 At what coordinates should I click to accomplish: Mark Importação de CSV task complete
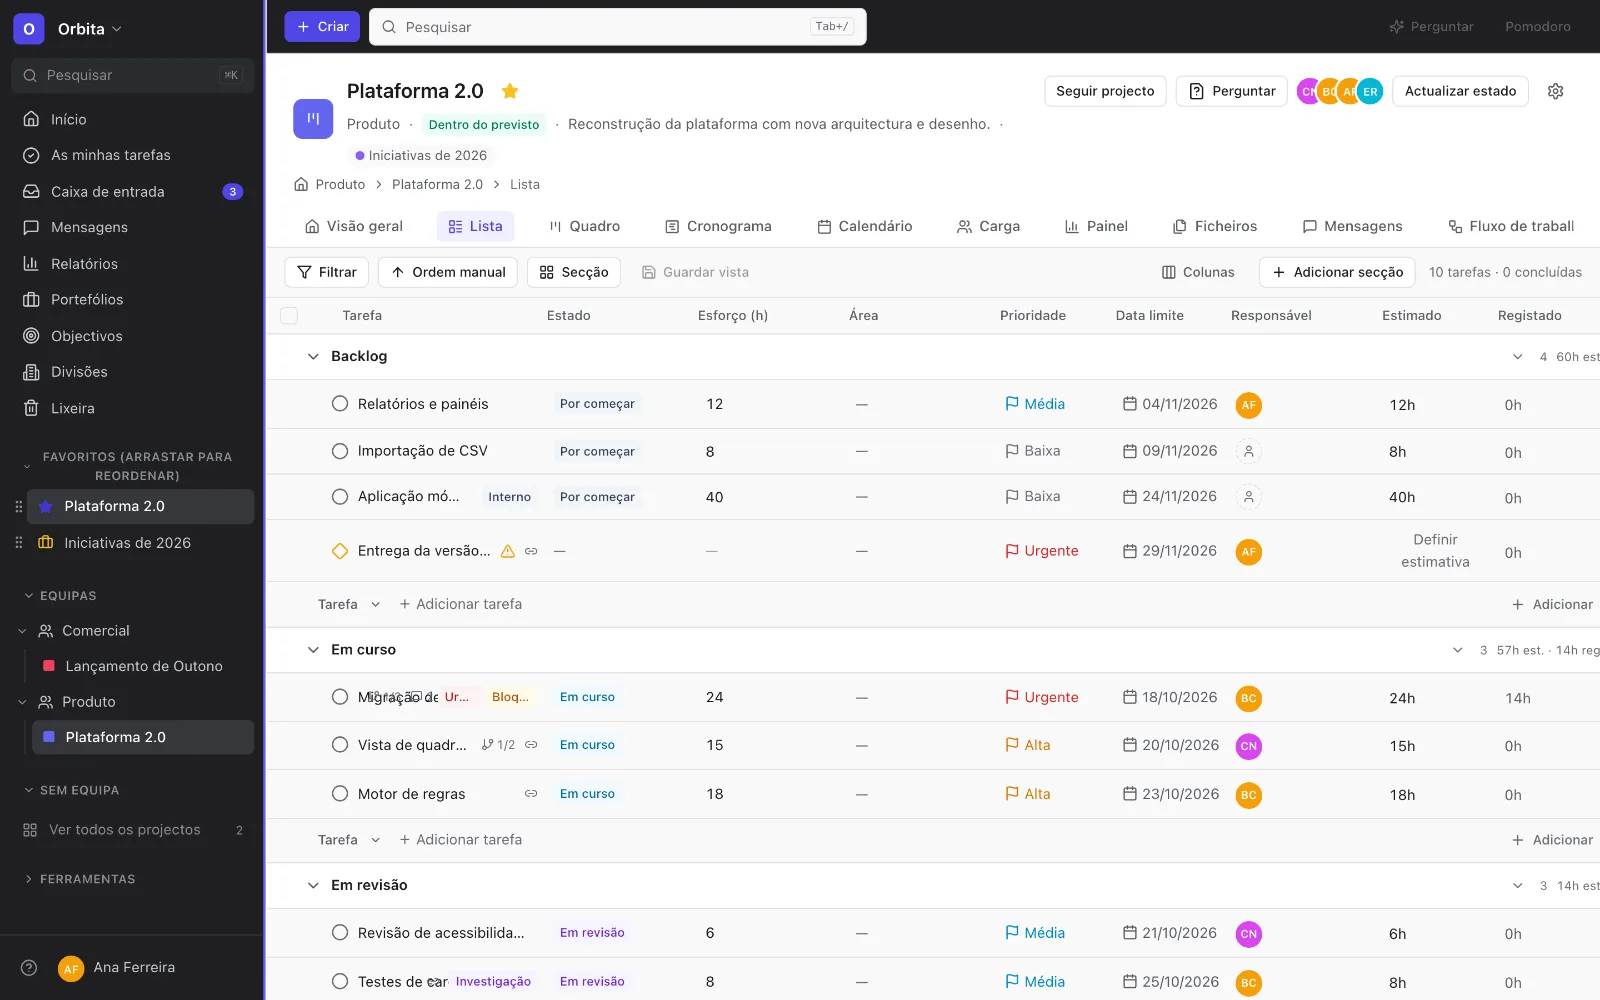(340, 451)
